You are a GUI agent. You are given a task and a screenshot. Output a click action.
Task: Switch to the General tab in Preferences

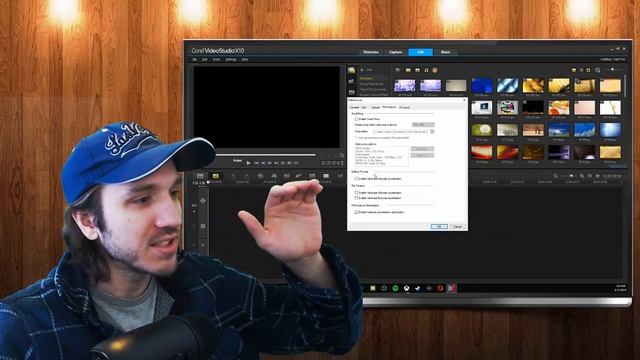point(354,107)
